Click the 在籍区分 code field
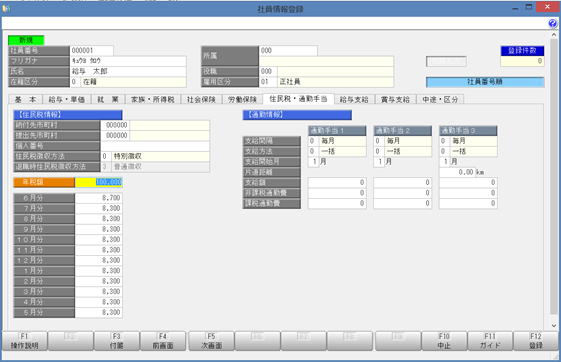Image resolution: width=561 pixels, height=362 pixels. (x=75, y=82)
